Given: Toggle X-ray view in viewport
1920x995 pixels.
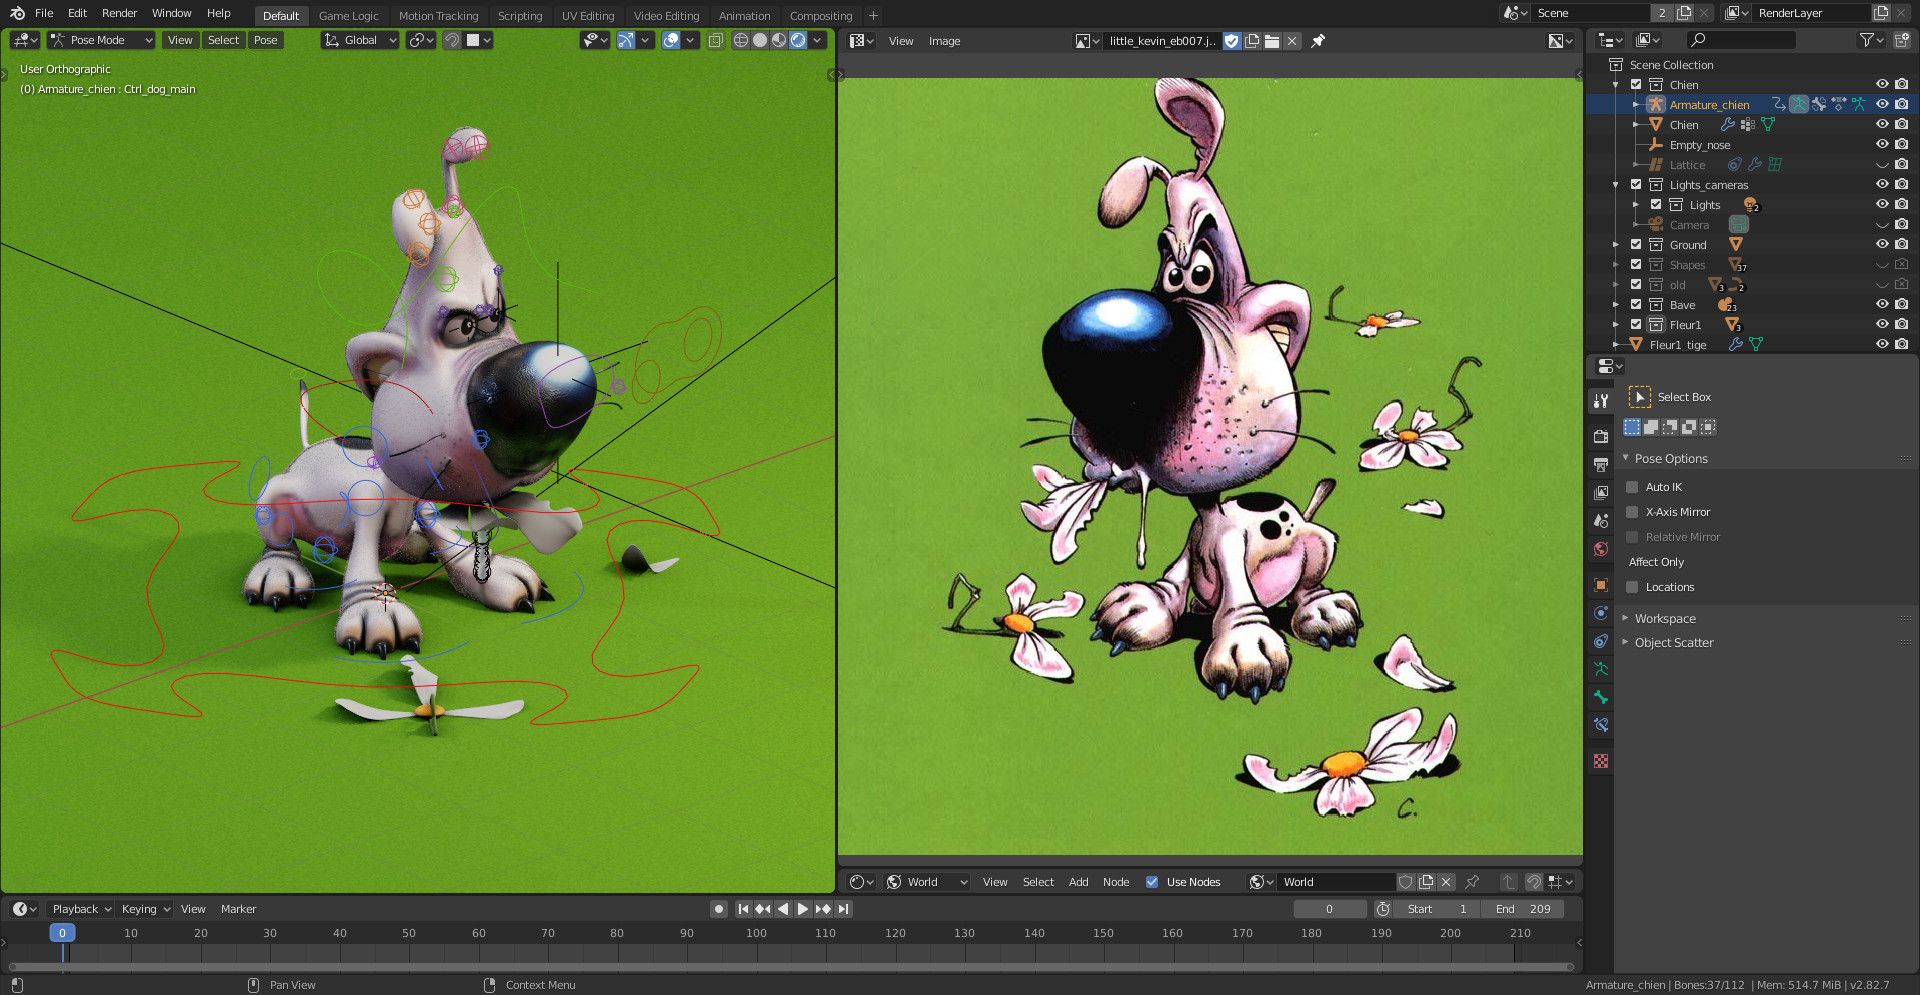Looking at the screenshot, I should coord(715,40).
